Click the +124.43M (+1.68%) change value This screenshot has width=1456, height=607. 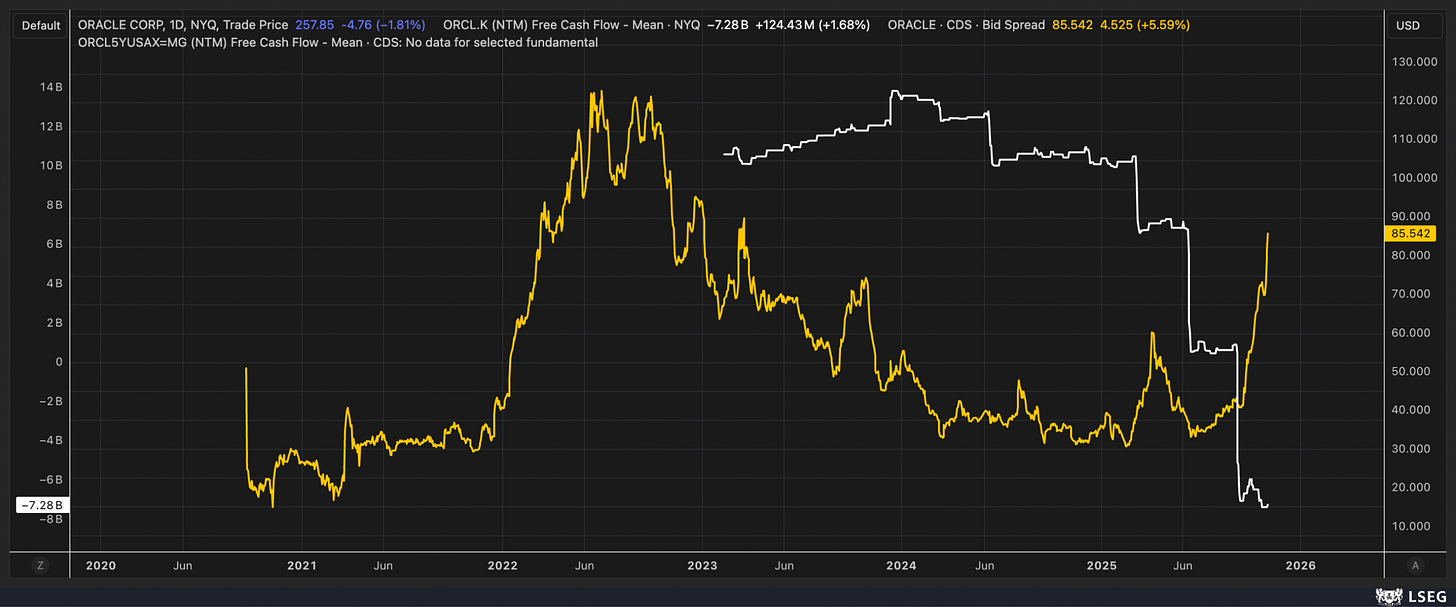[x=813, y=24]
